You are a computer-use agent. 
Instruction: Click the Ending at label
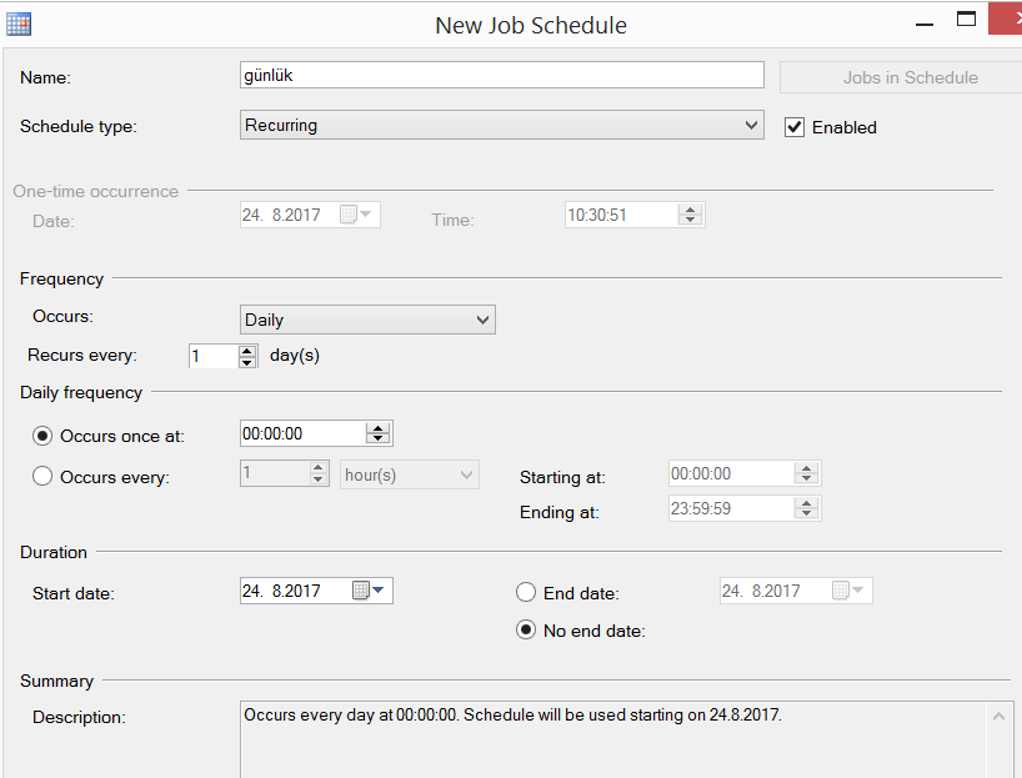pos(559,512)
